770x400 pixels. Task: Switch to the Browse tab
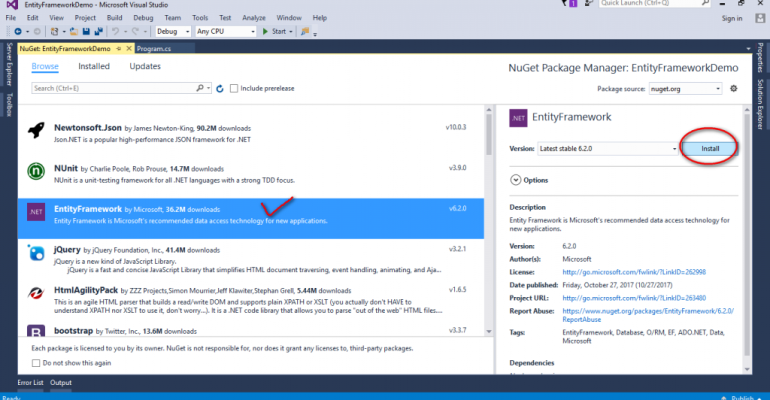[45, 66]
